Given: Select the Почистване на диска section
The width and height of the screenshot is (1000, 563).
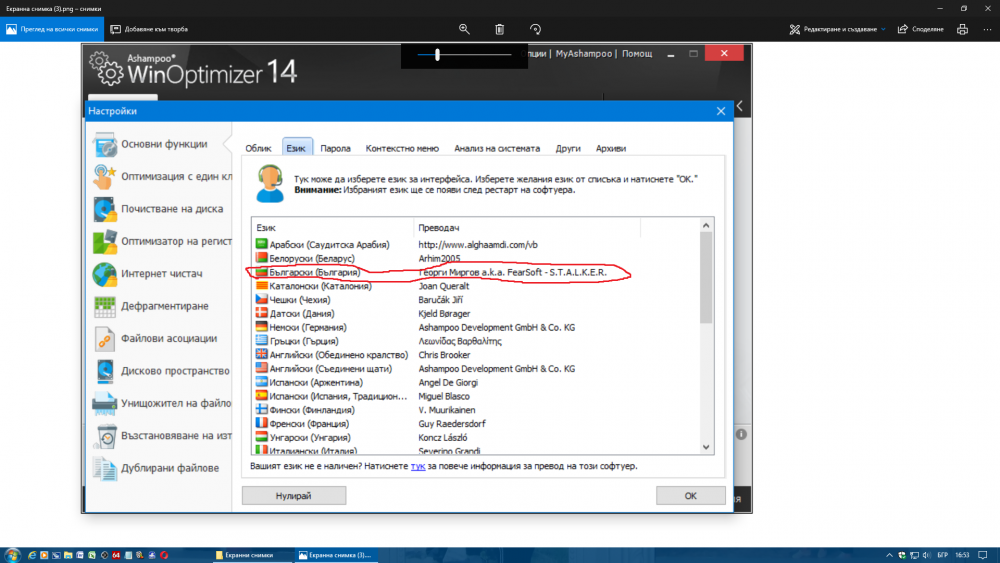Looking at the screenshot, I should coord(159,209).
